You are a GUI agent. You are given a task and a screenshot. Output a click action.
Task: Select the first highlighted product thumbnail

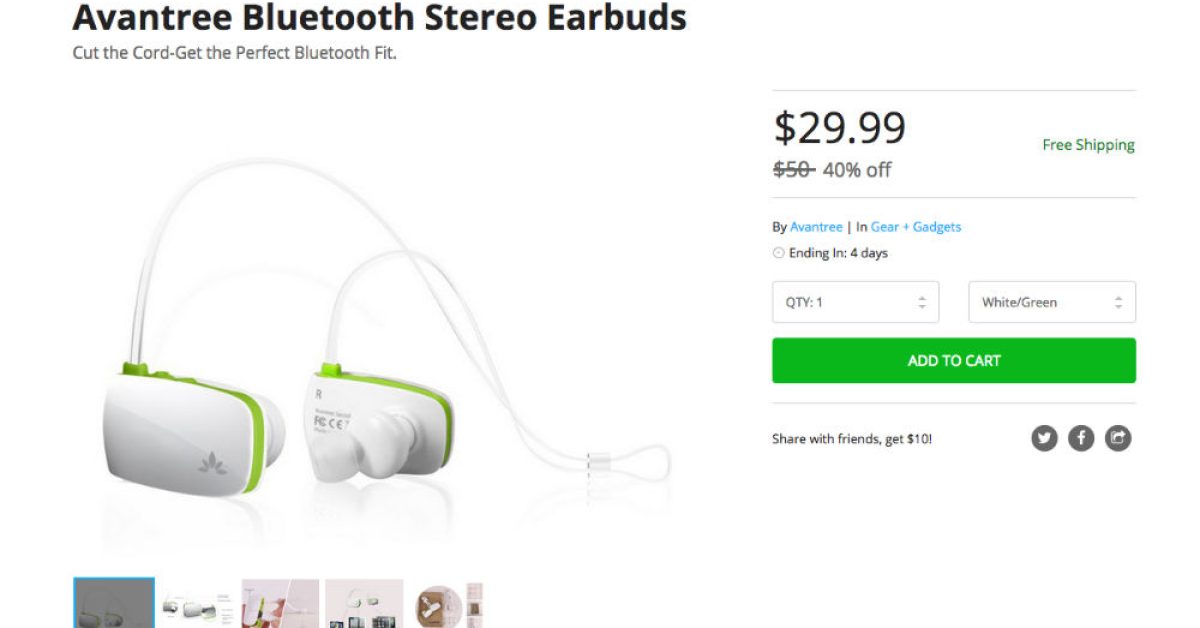point(114,603)
